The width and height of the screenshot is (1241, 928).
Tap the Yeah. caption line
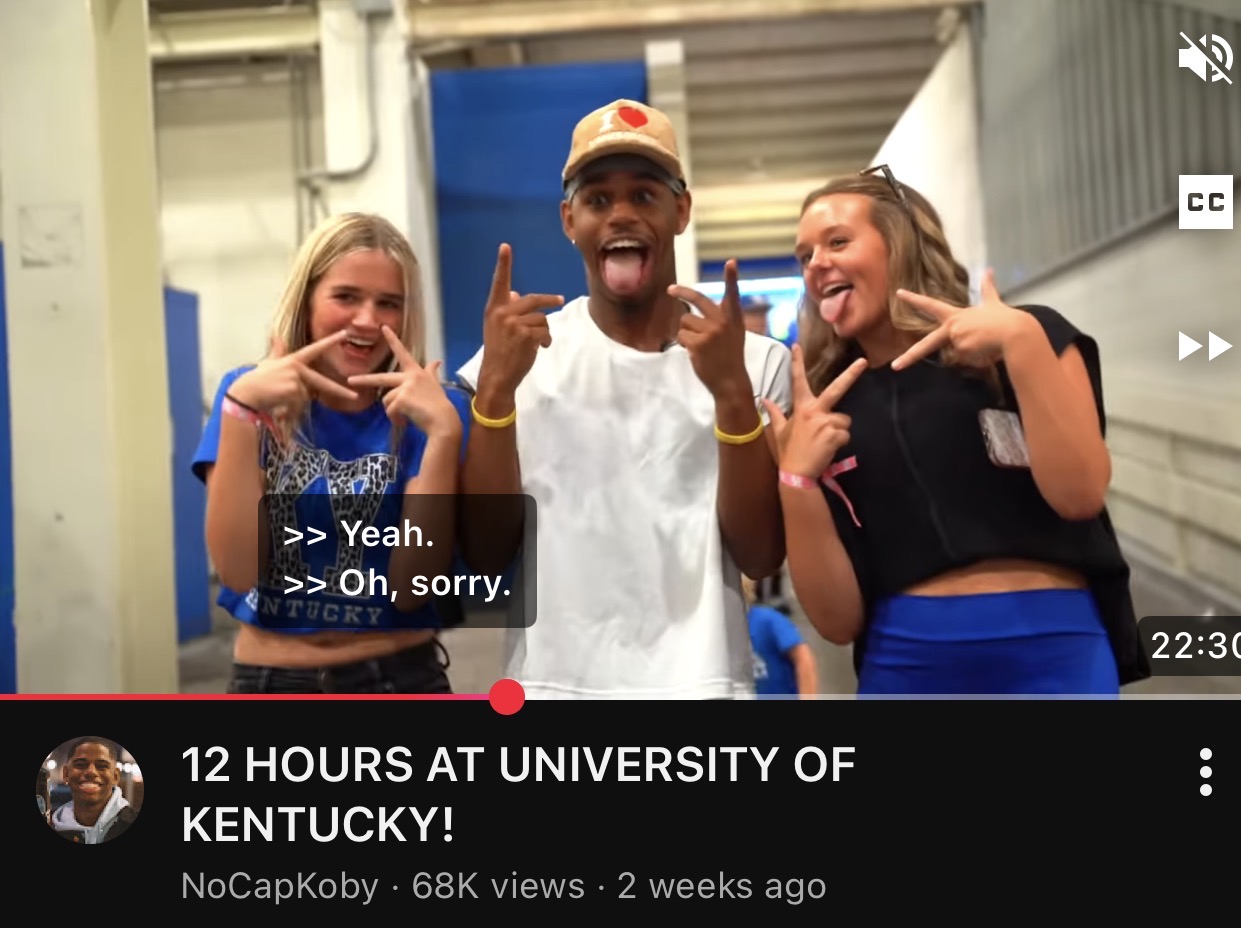[359, 534]
